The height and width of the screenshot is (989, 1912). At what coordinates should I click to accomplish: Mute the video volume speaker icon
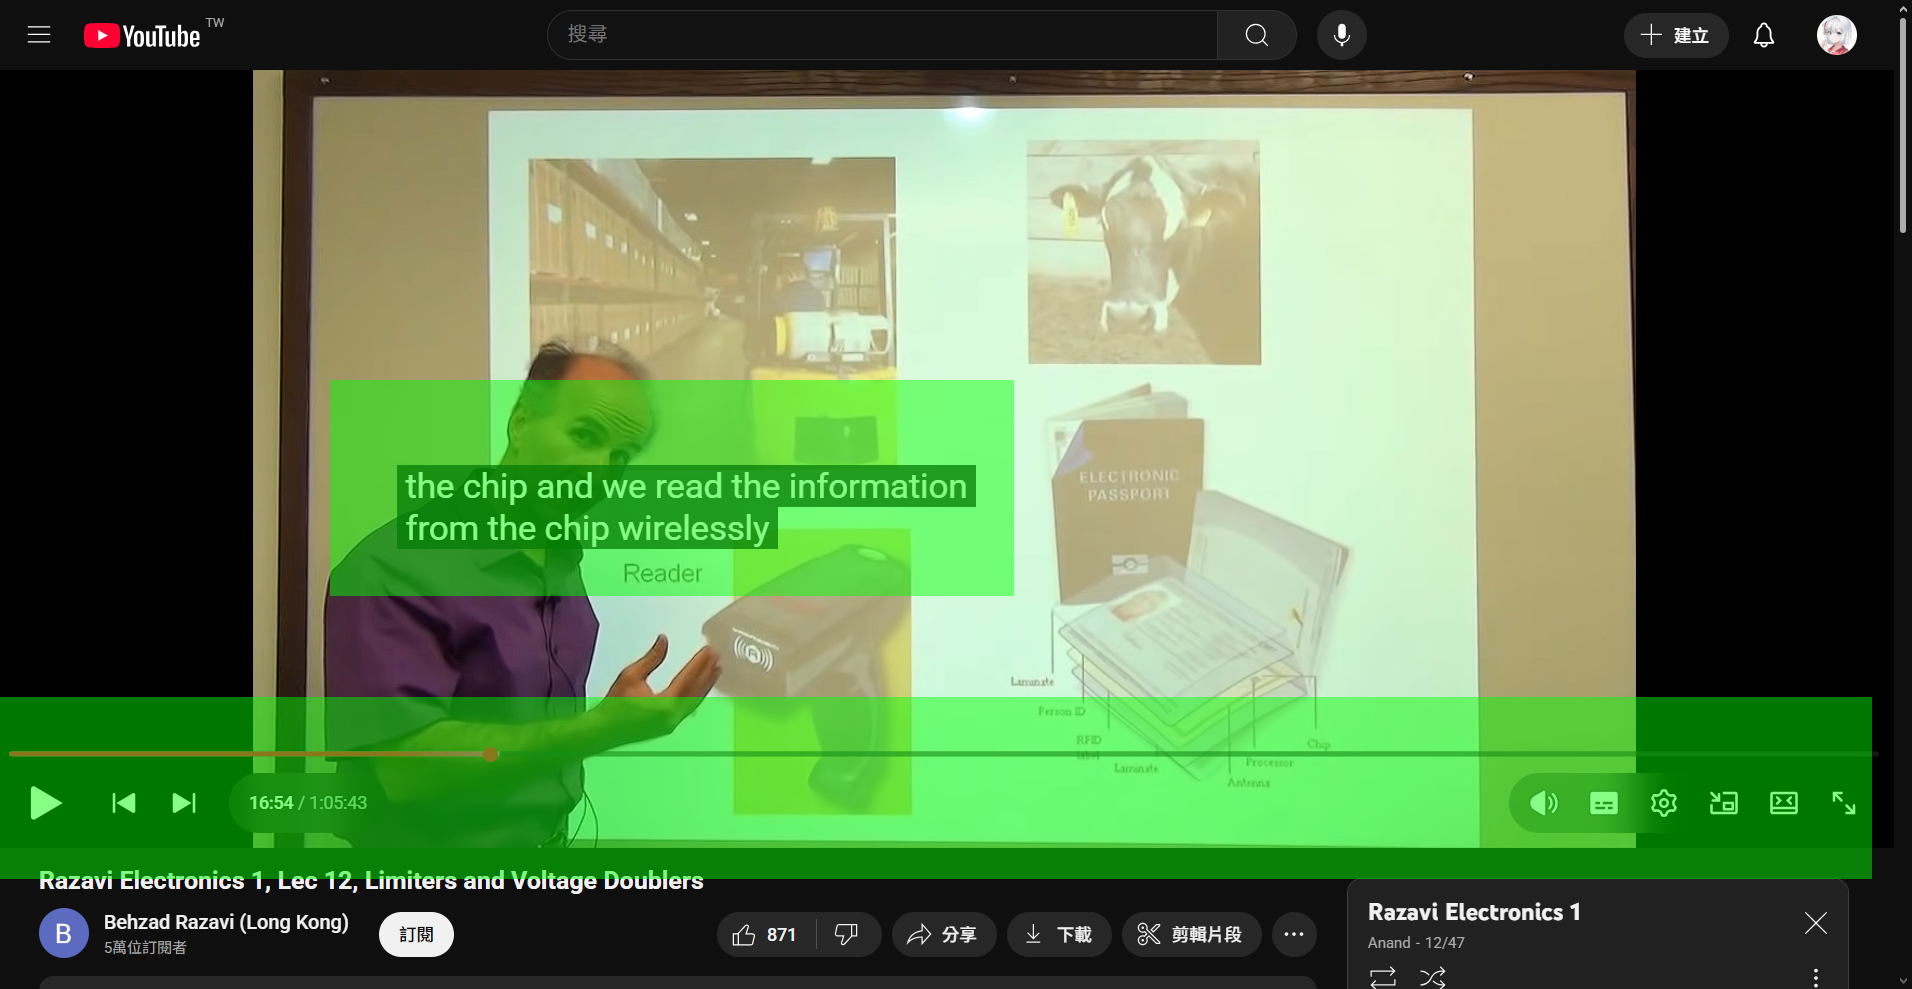1544,803
